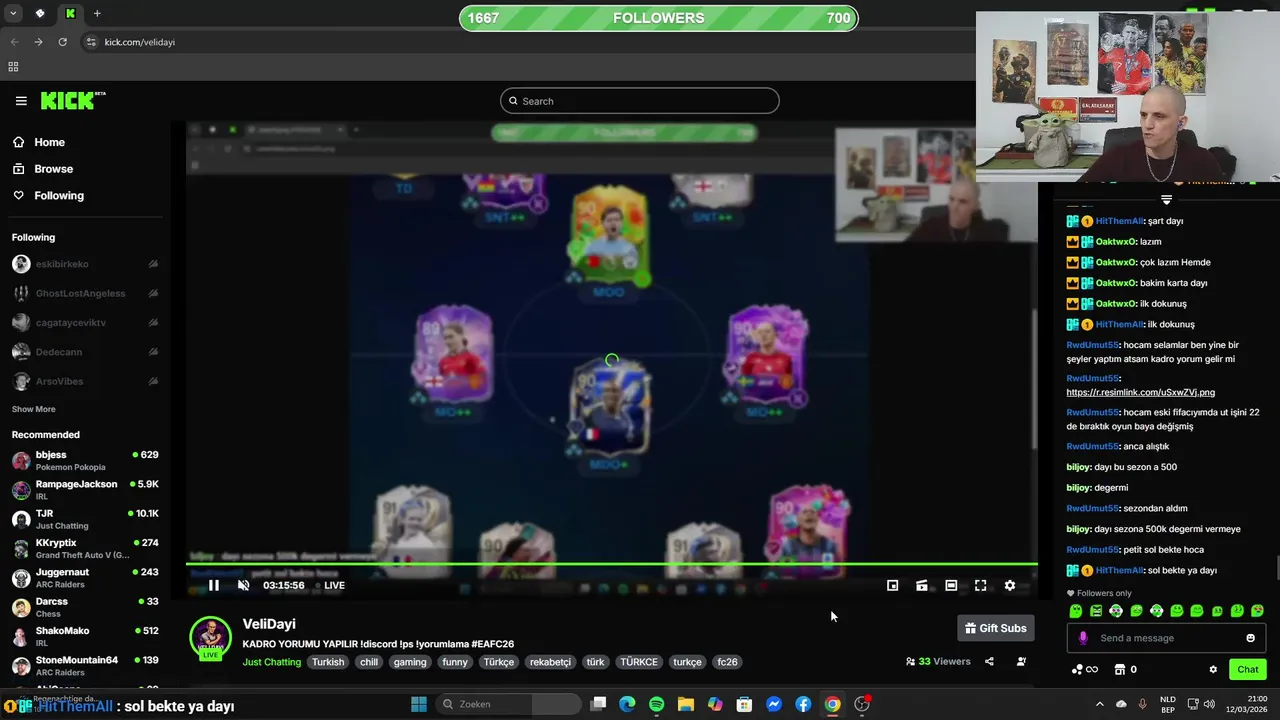This screenshot has height=720, width=1280.
Task: Enable mini player mode
Action: [x=893, y=586]
